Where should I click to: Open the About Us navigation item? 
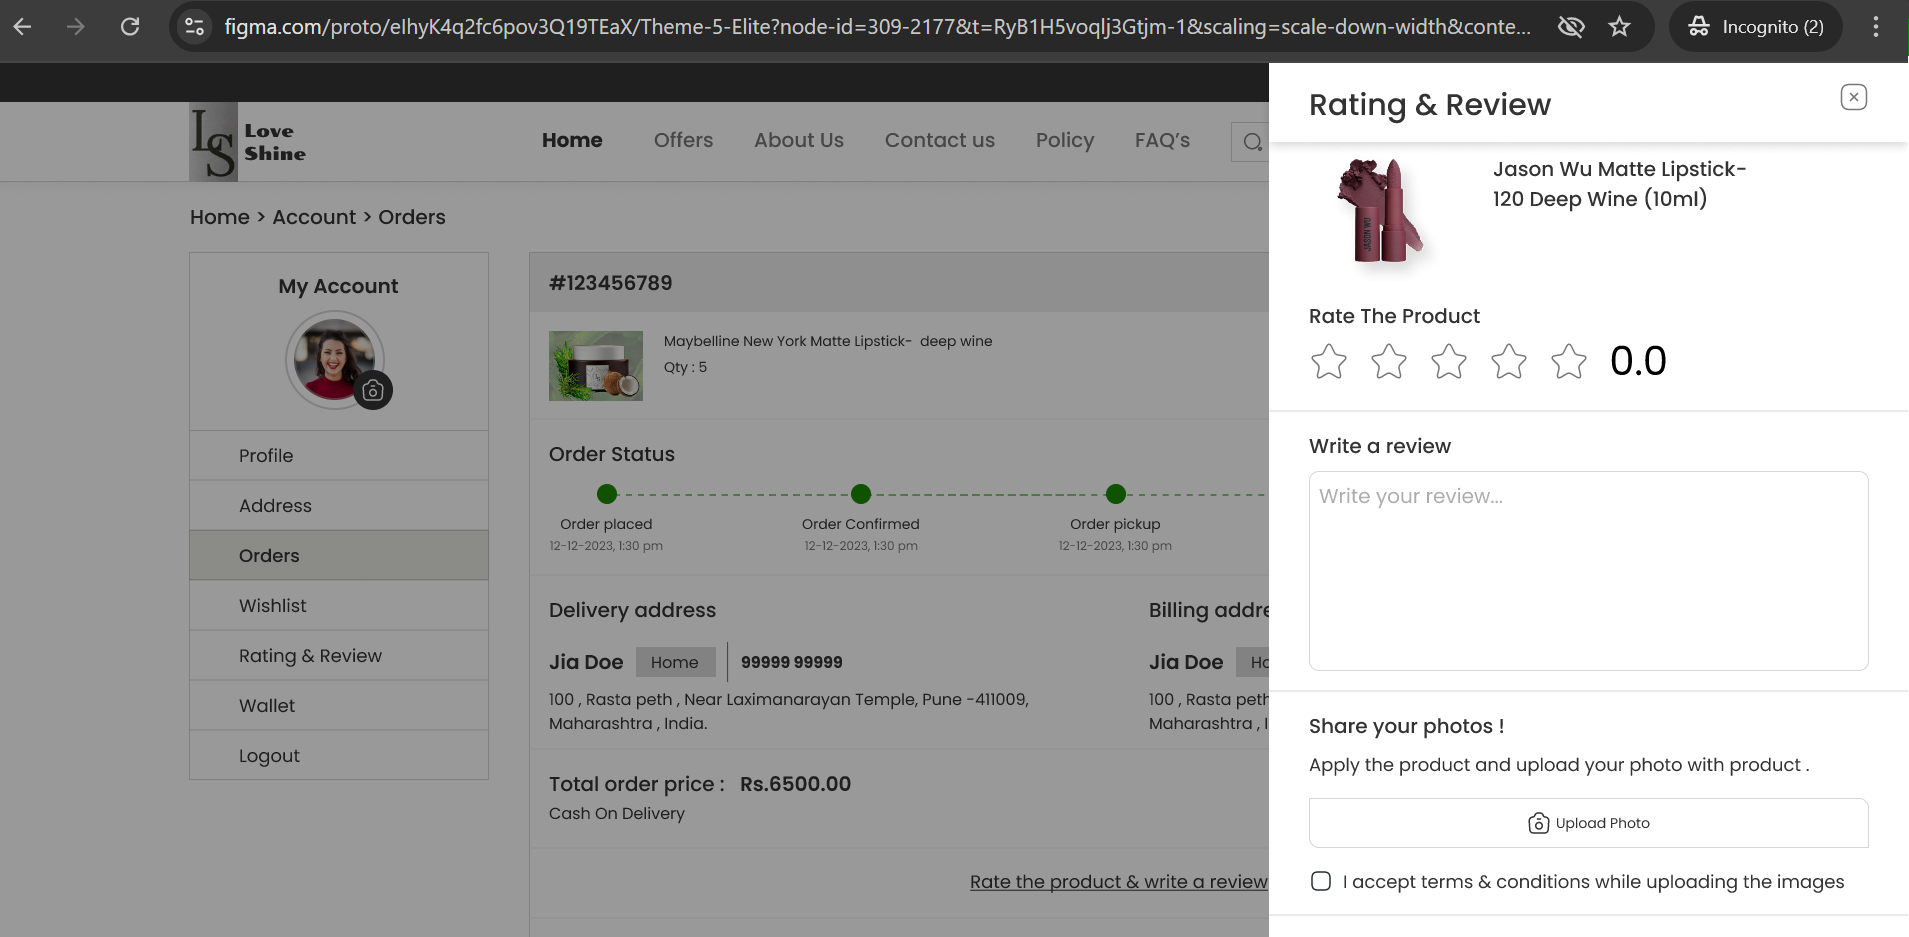(x=799, y=141)
